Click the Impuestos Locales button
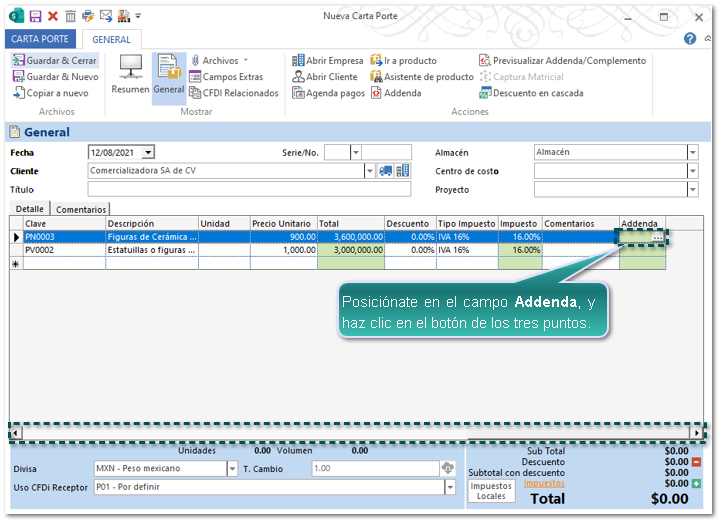This screenshot has height=523, width=721. click(491, 491)
